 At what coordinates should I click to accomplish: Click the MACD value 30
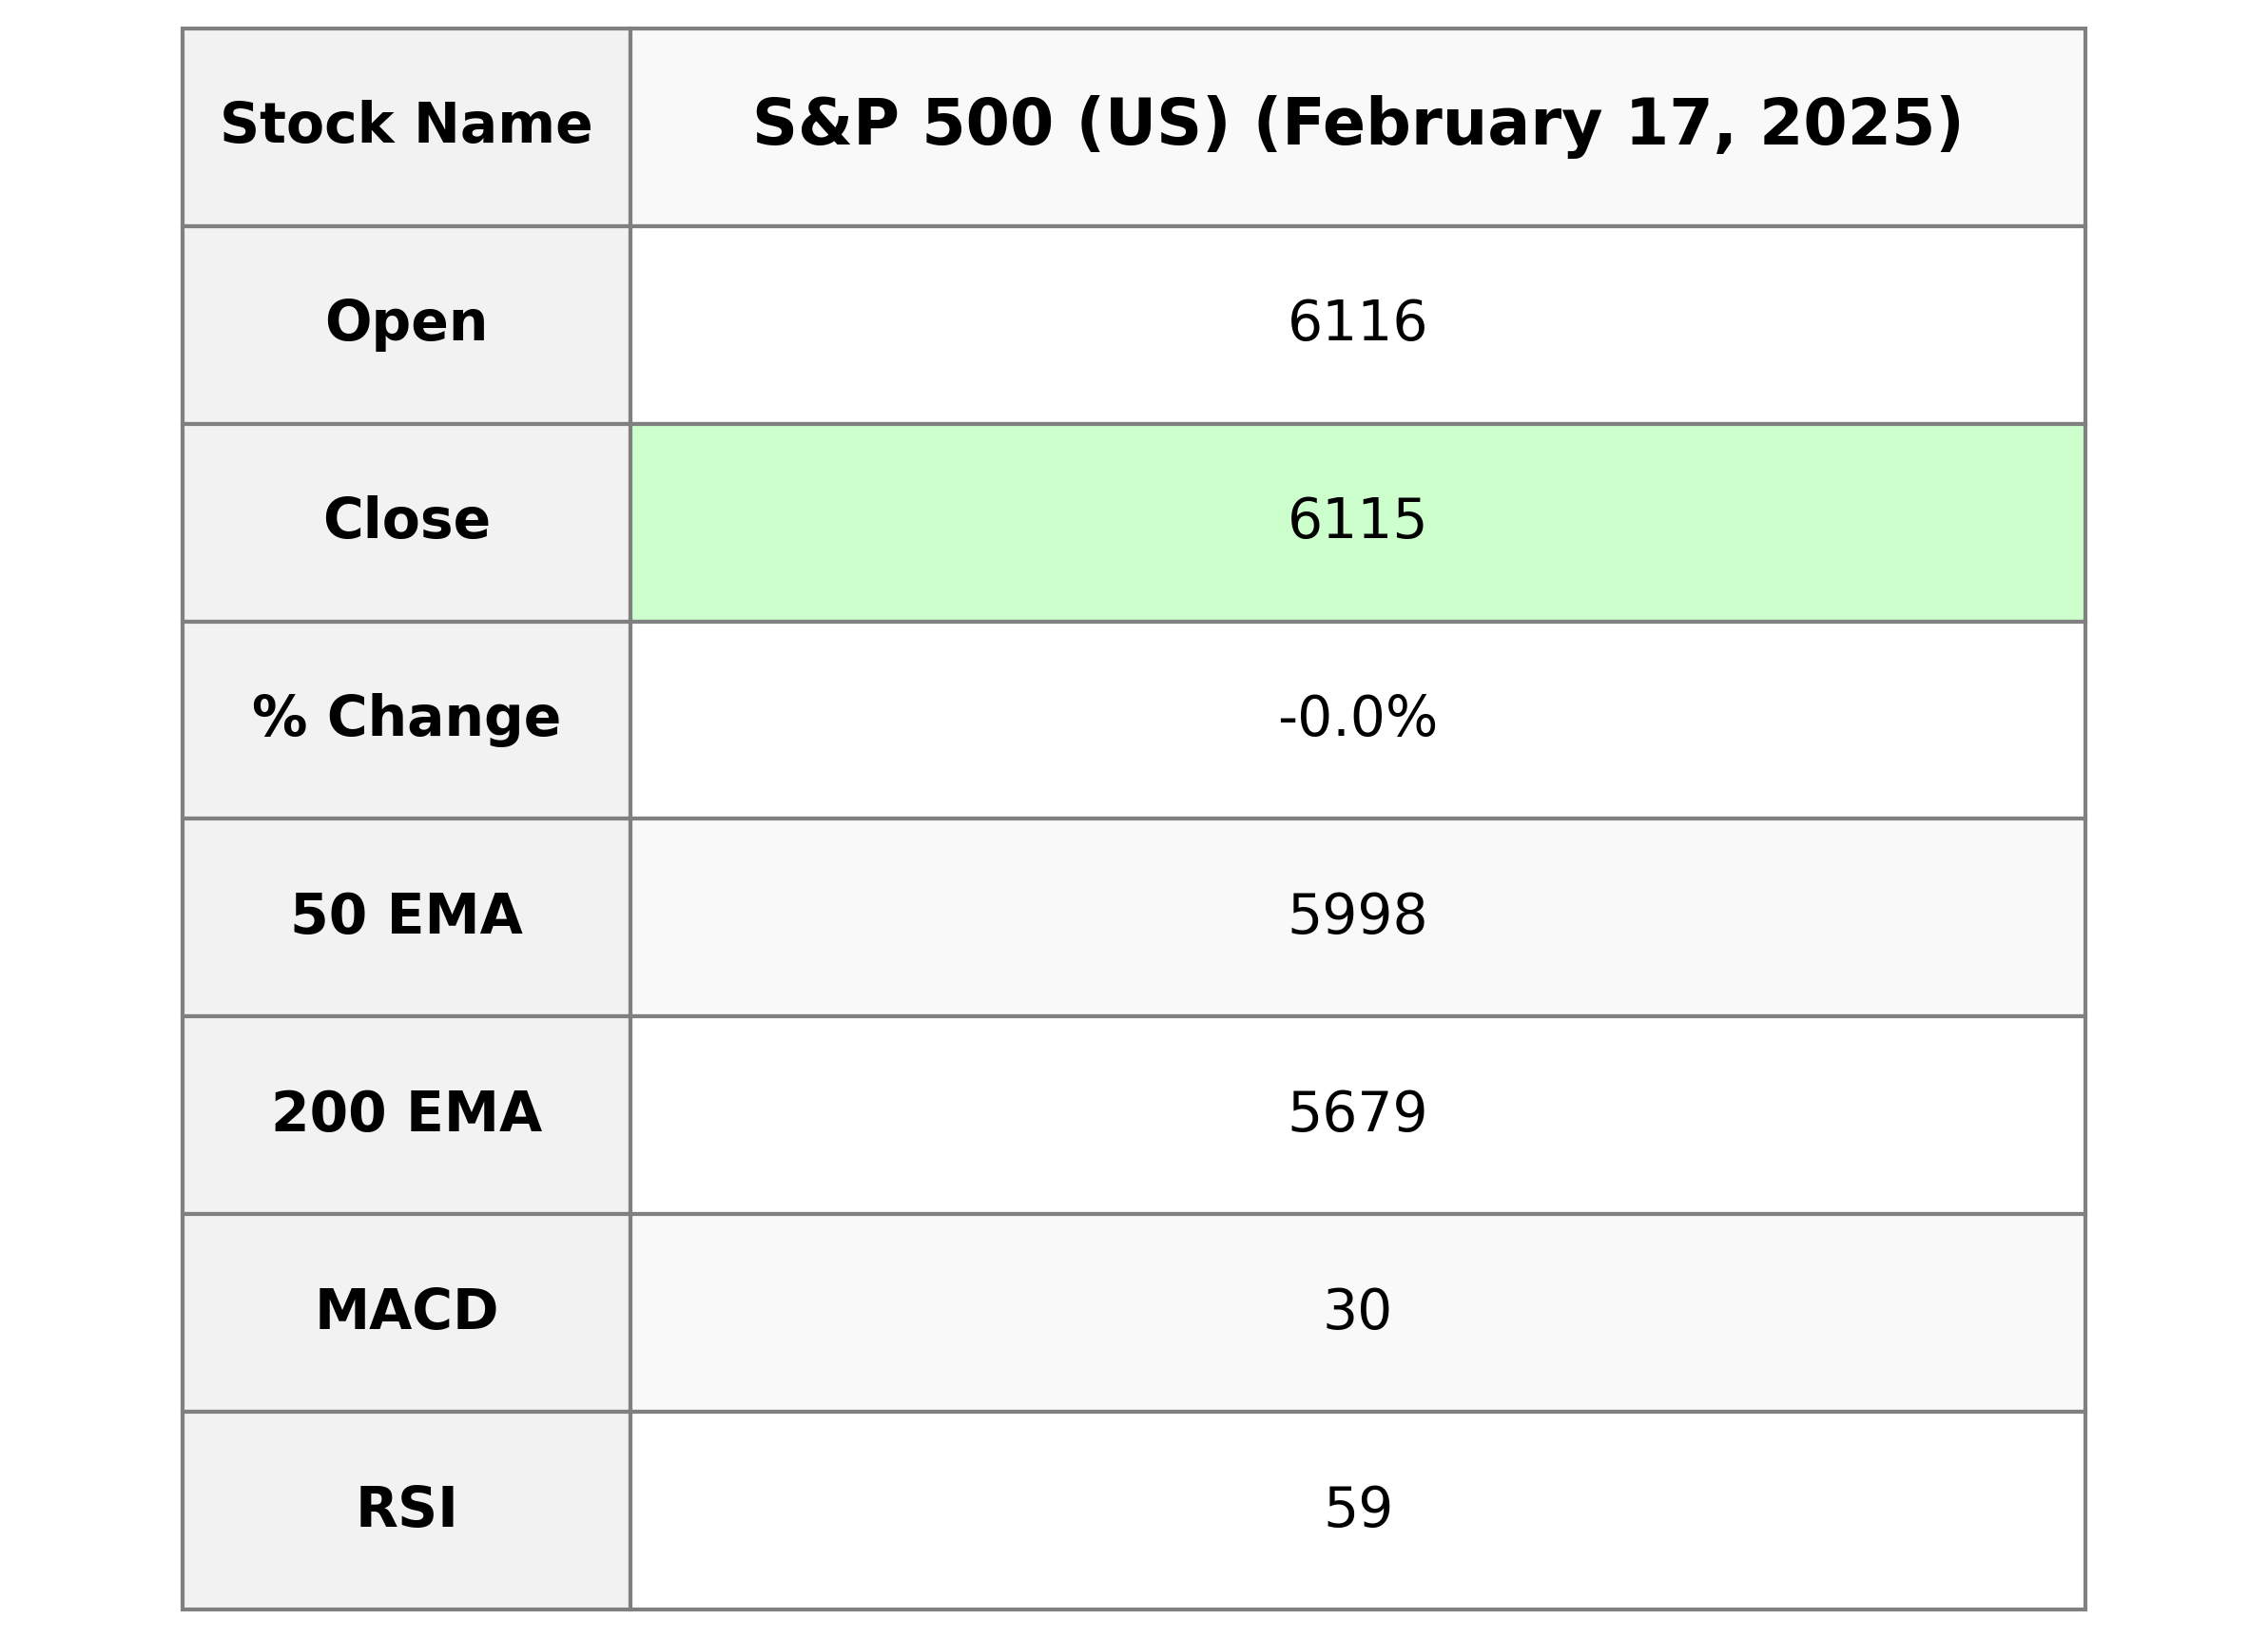point(1356,1310)
